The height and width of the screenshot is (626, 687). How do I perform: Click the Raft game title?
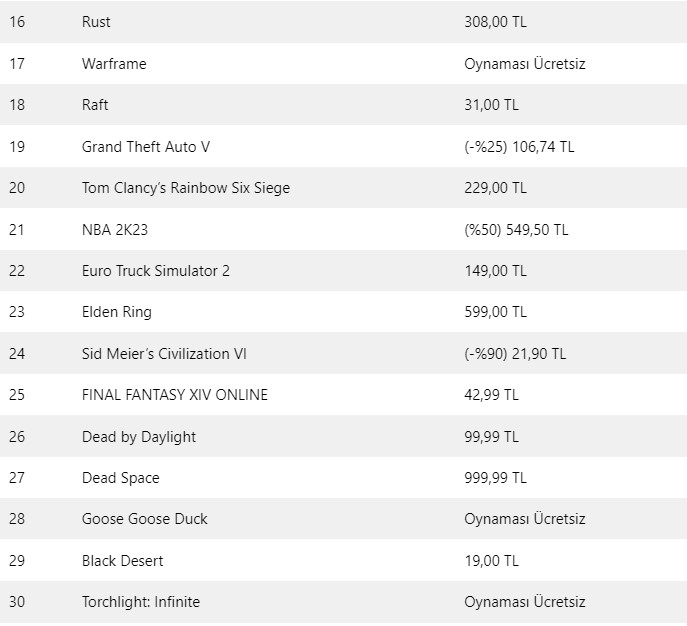(95, 105)
